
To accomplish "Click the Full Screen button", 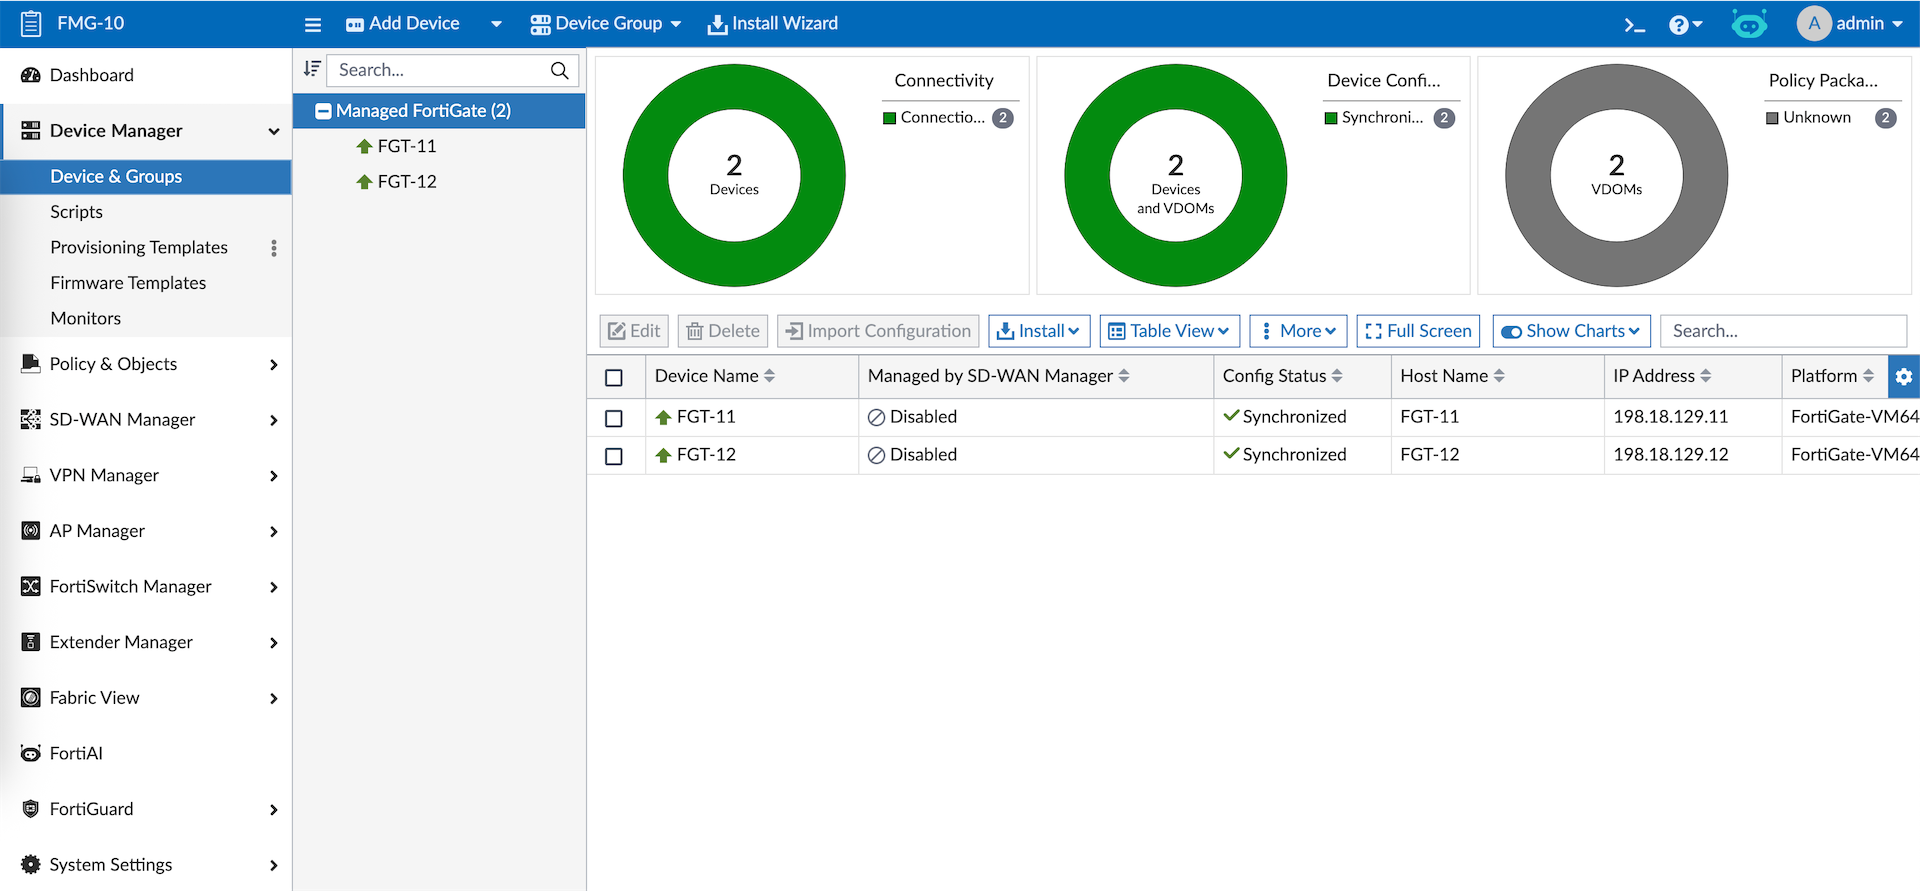I will [1417, 331].
